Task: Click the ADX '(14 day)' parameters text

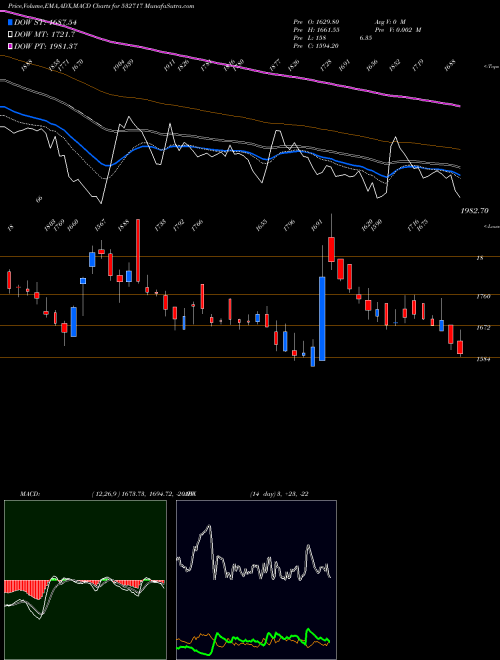Action: (x=264, y=494)
